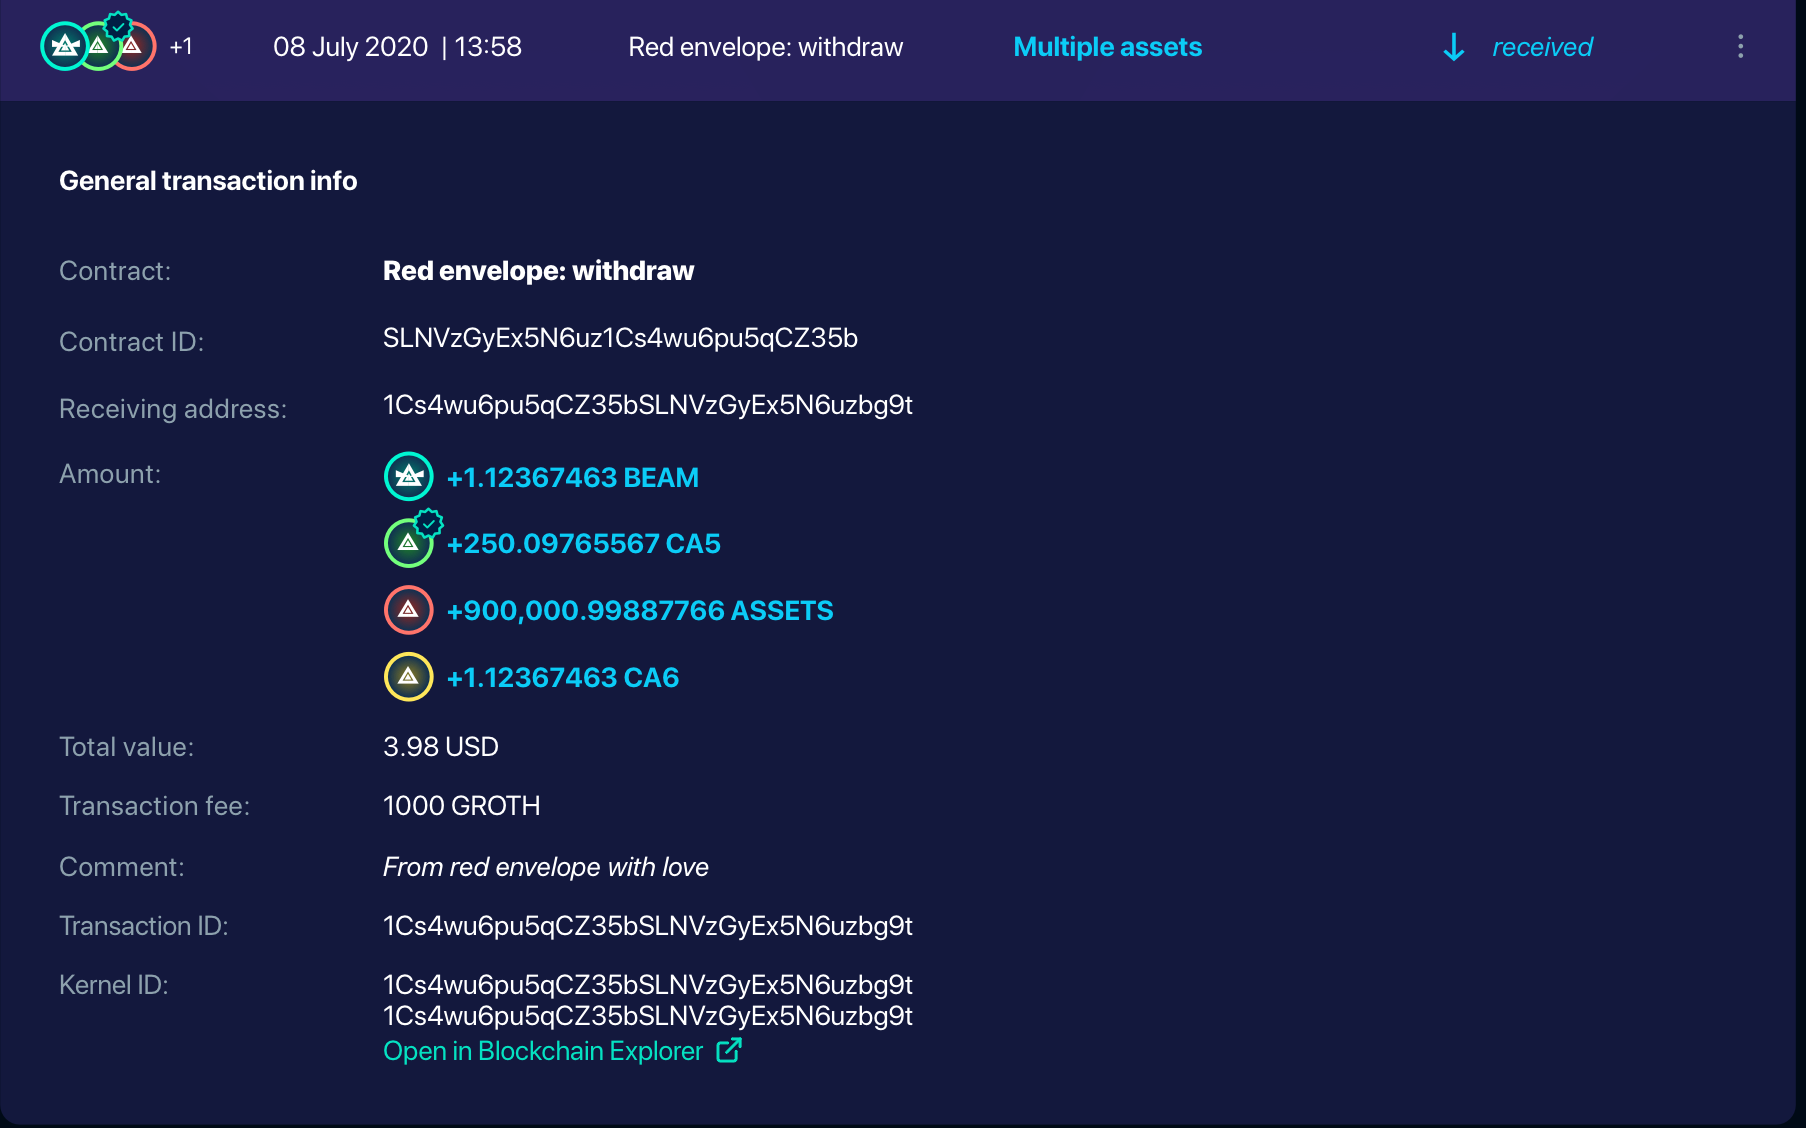Click the verified CA5 asset icon
This screenshot has height=1128, width=1806.
pos(409,543)
